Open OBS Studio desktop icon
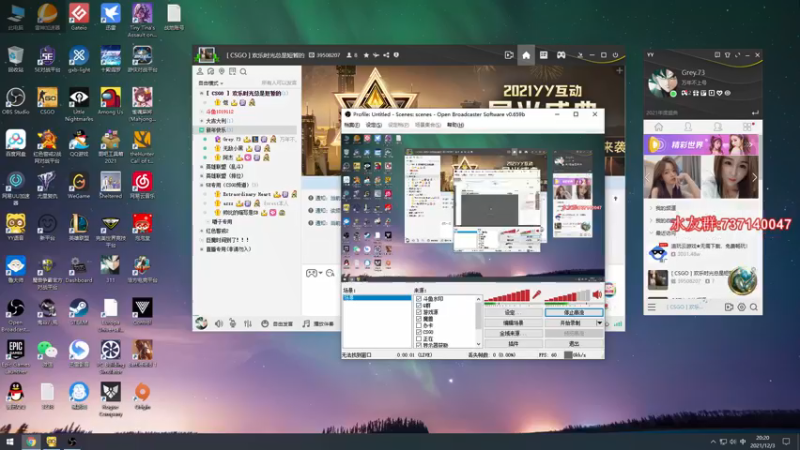 coord(15,101)
